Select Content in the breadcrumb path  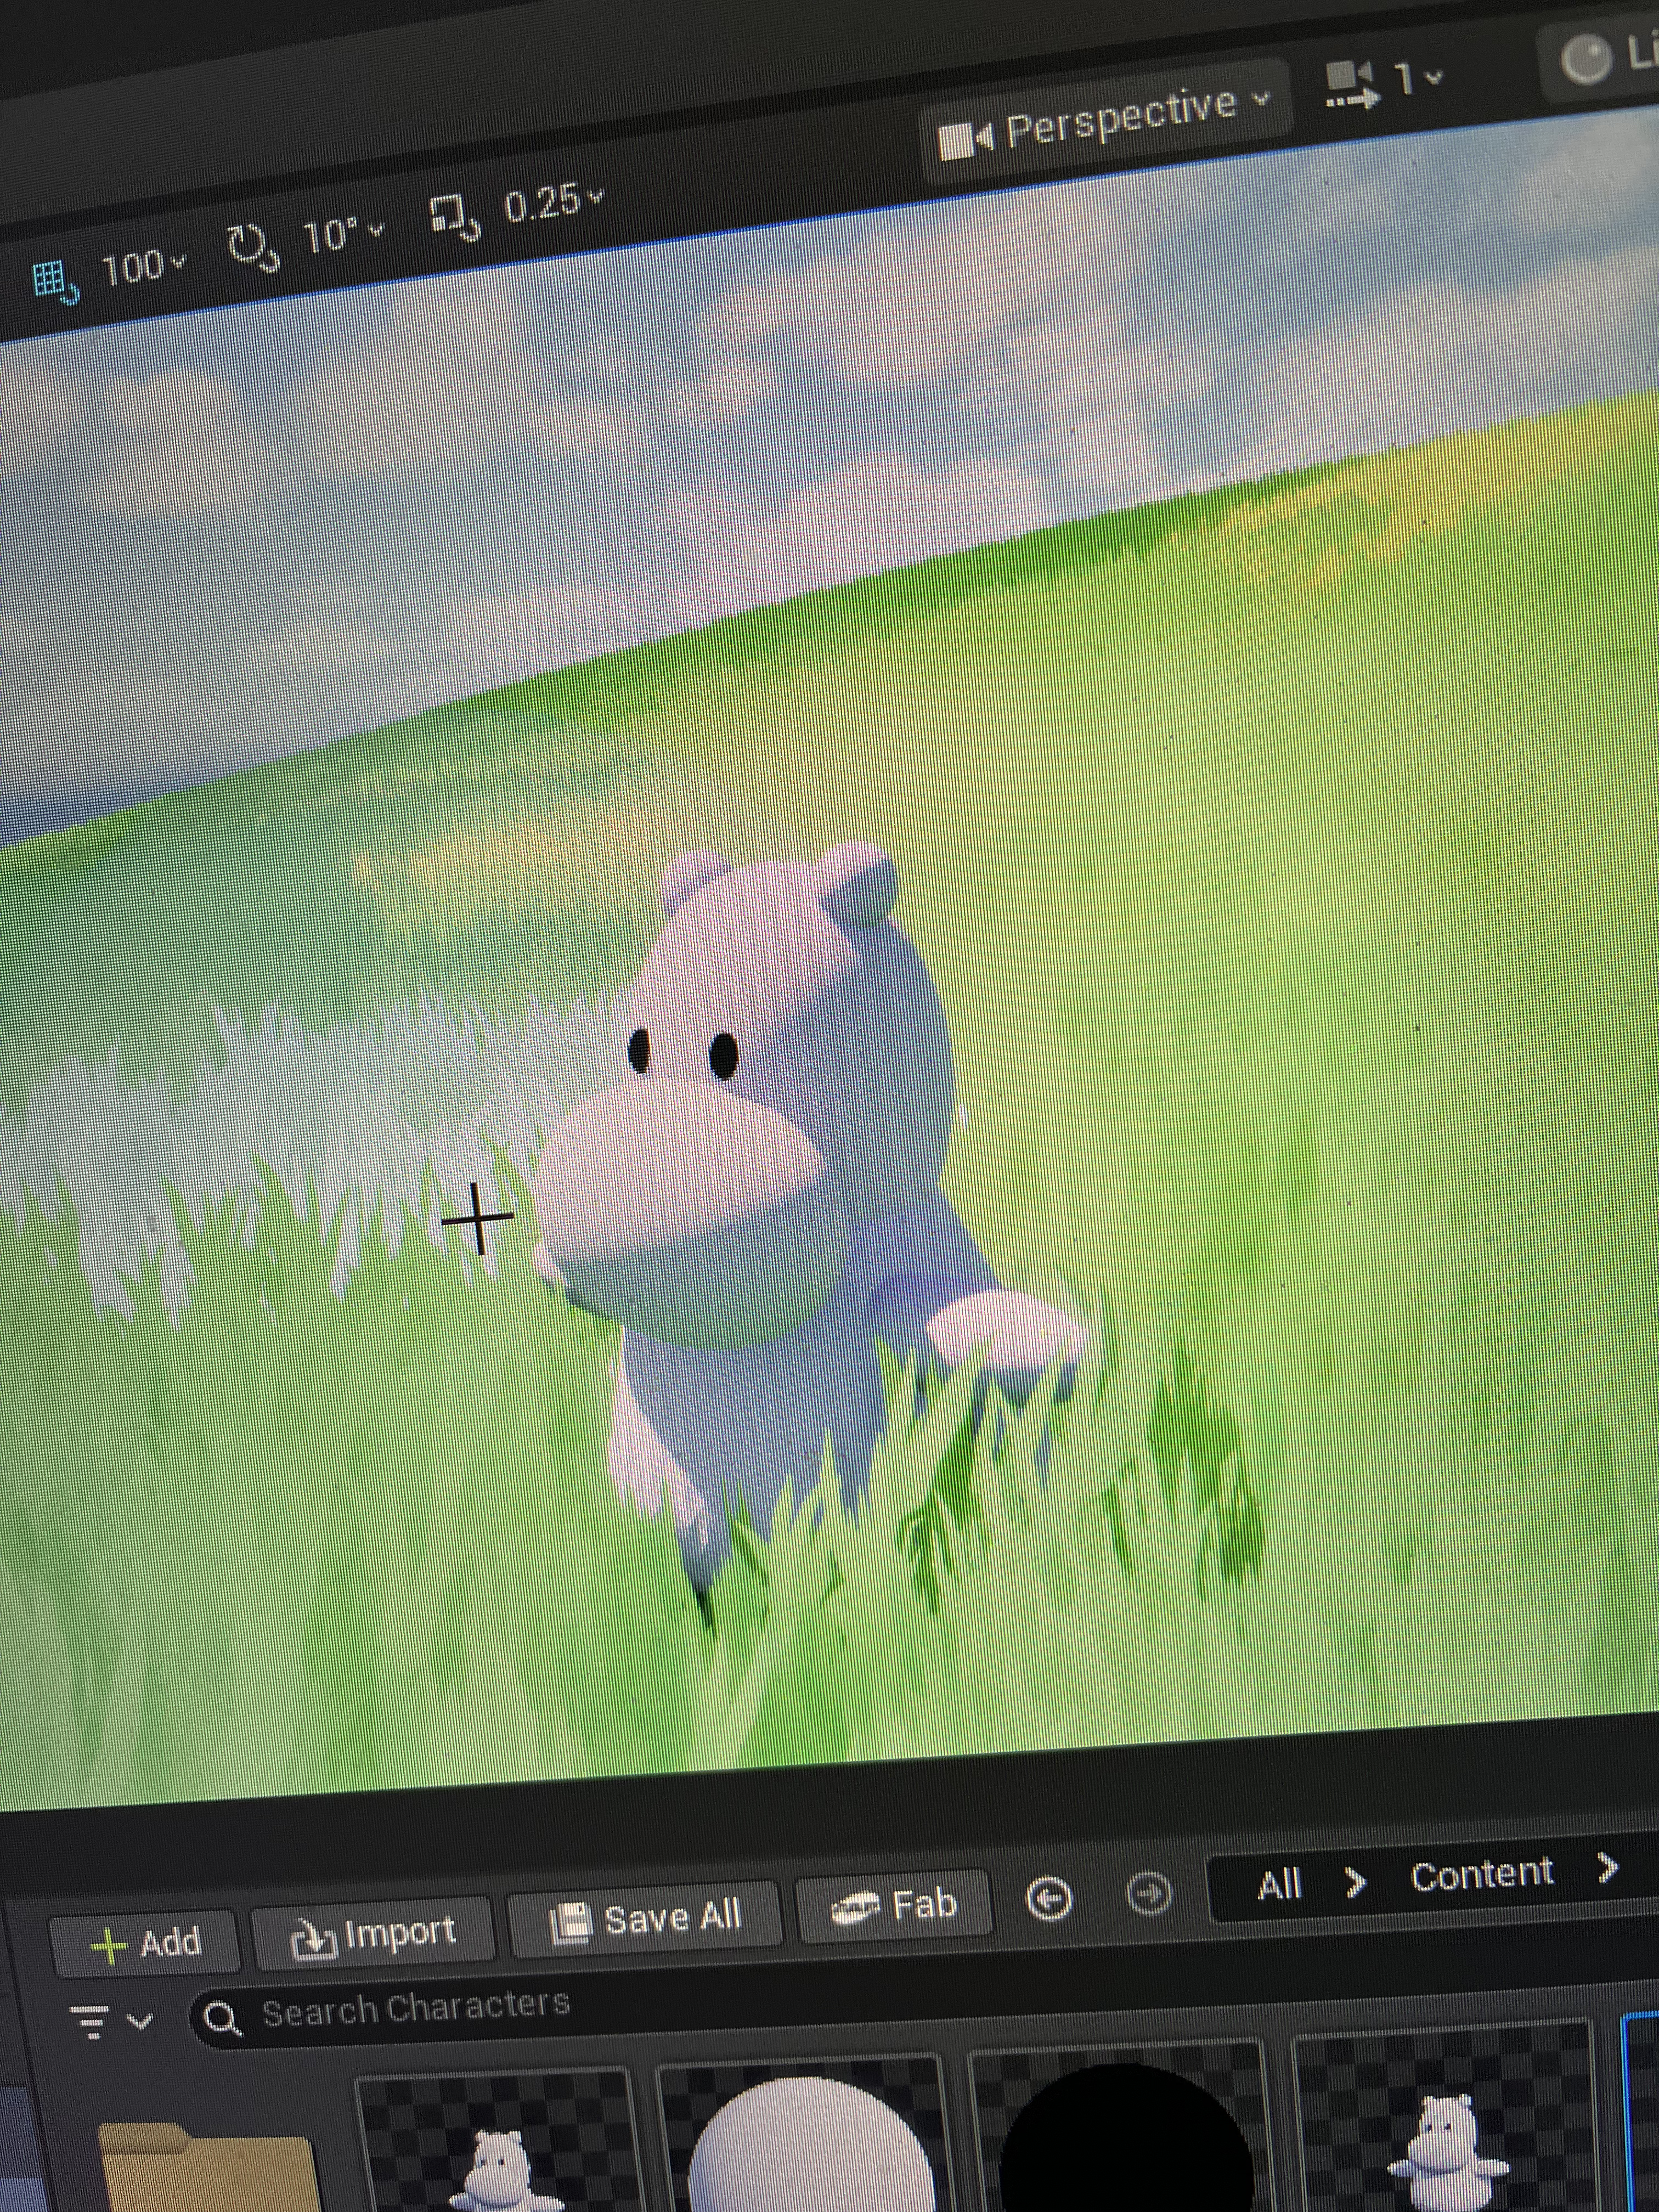point(1482,1874)
